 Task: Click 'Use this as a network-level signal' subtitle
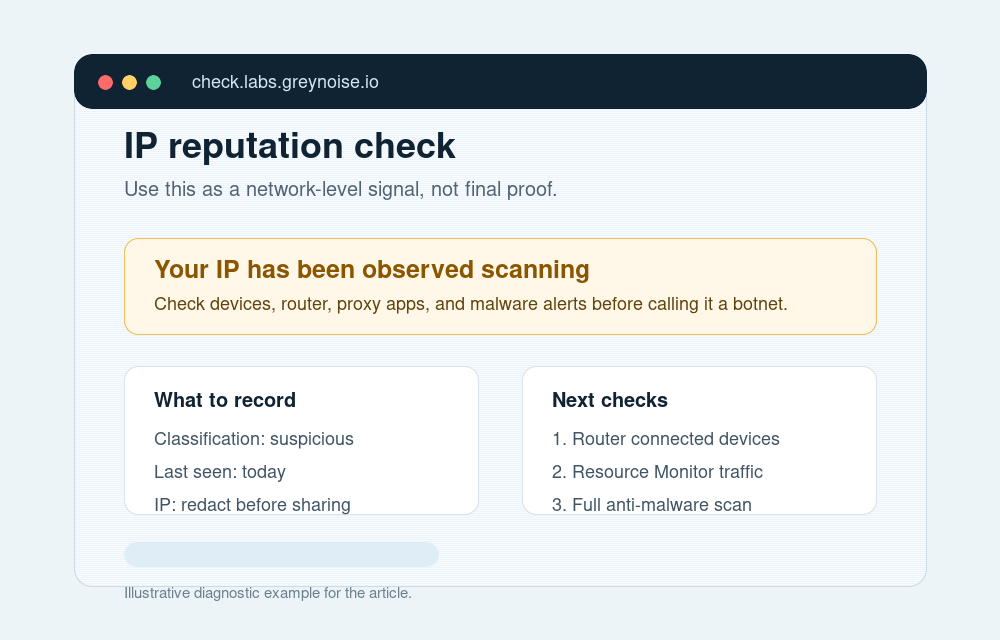coord(341,189)
